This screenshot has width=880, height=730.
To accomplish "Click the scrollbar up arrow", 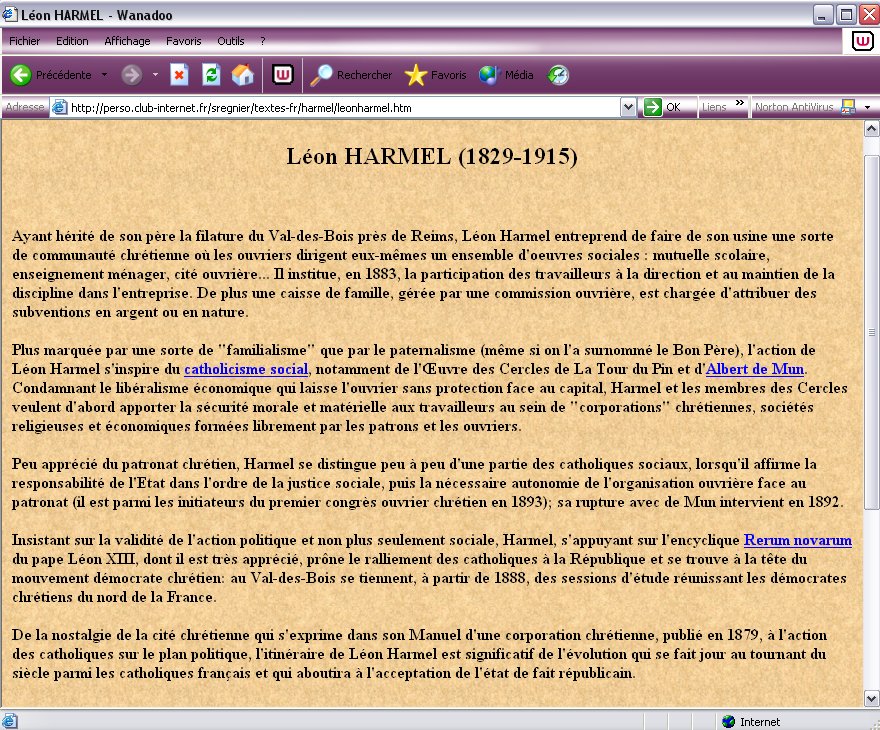I will pyautogui.click(x=872, y=130).
